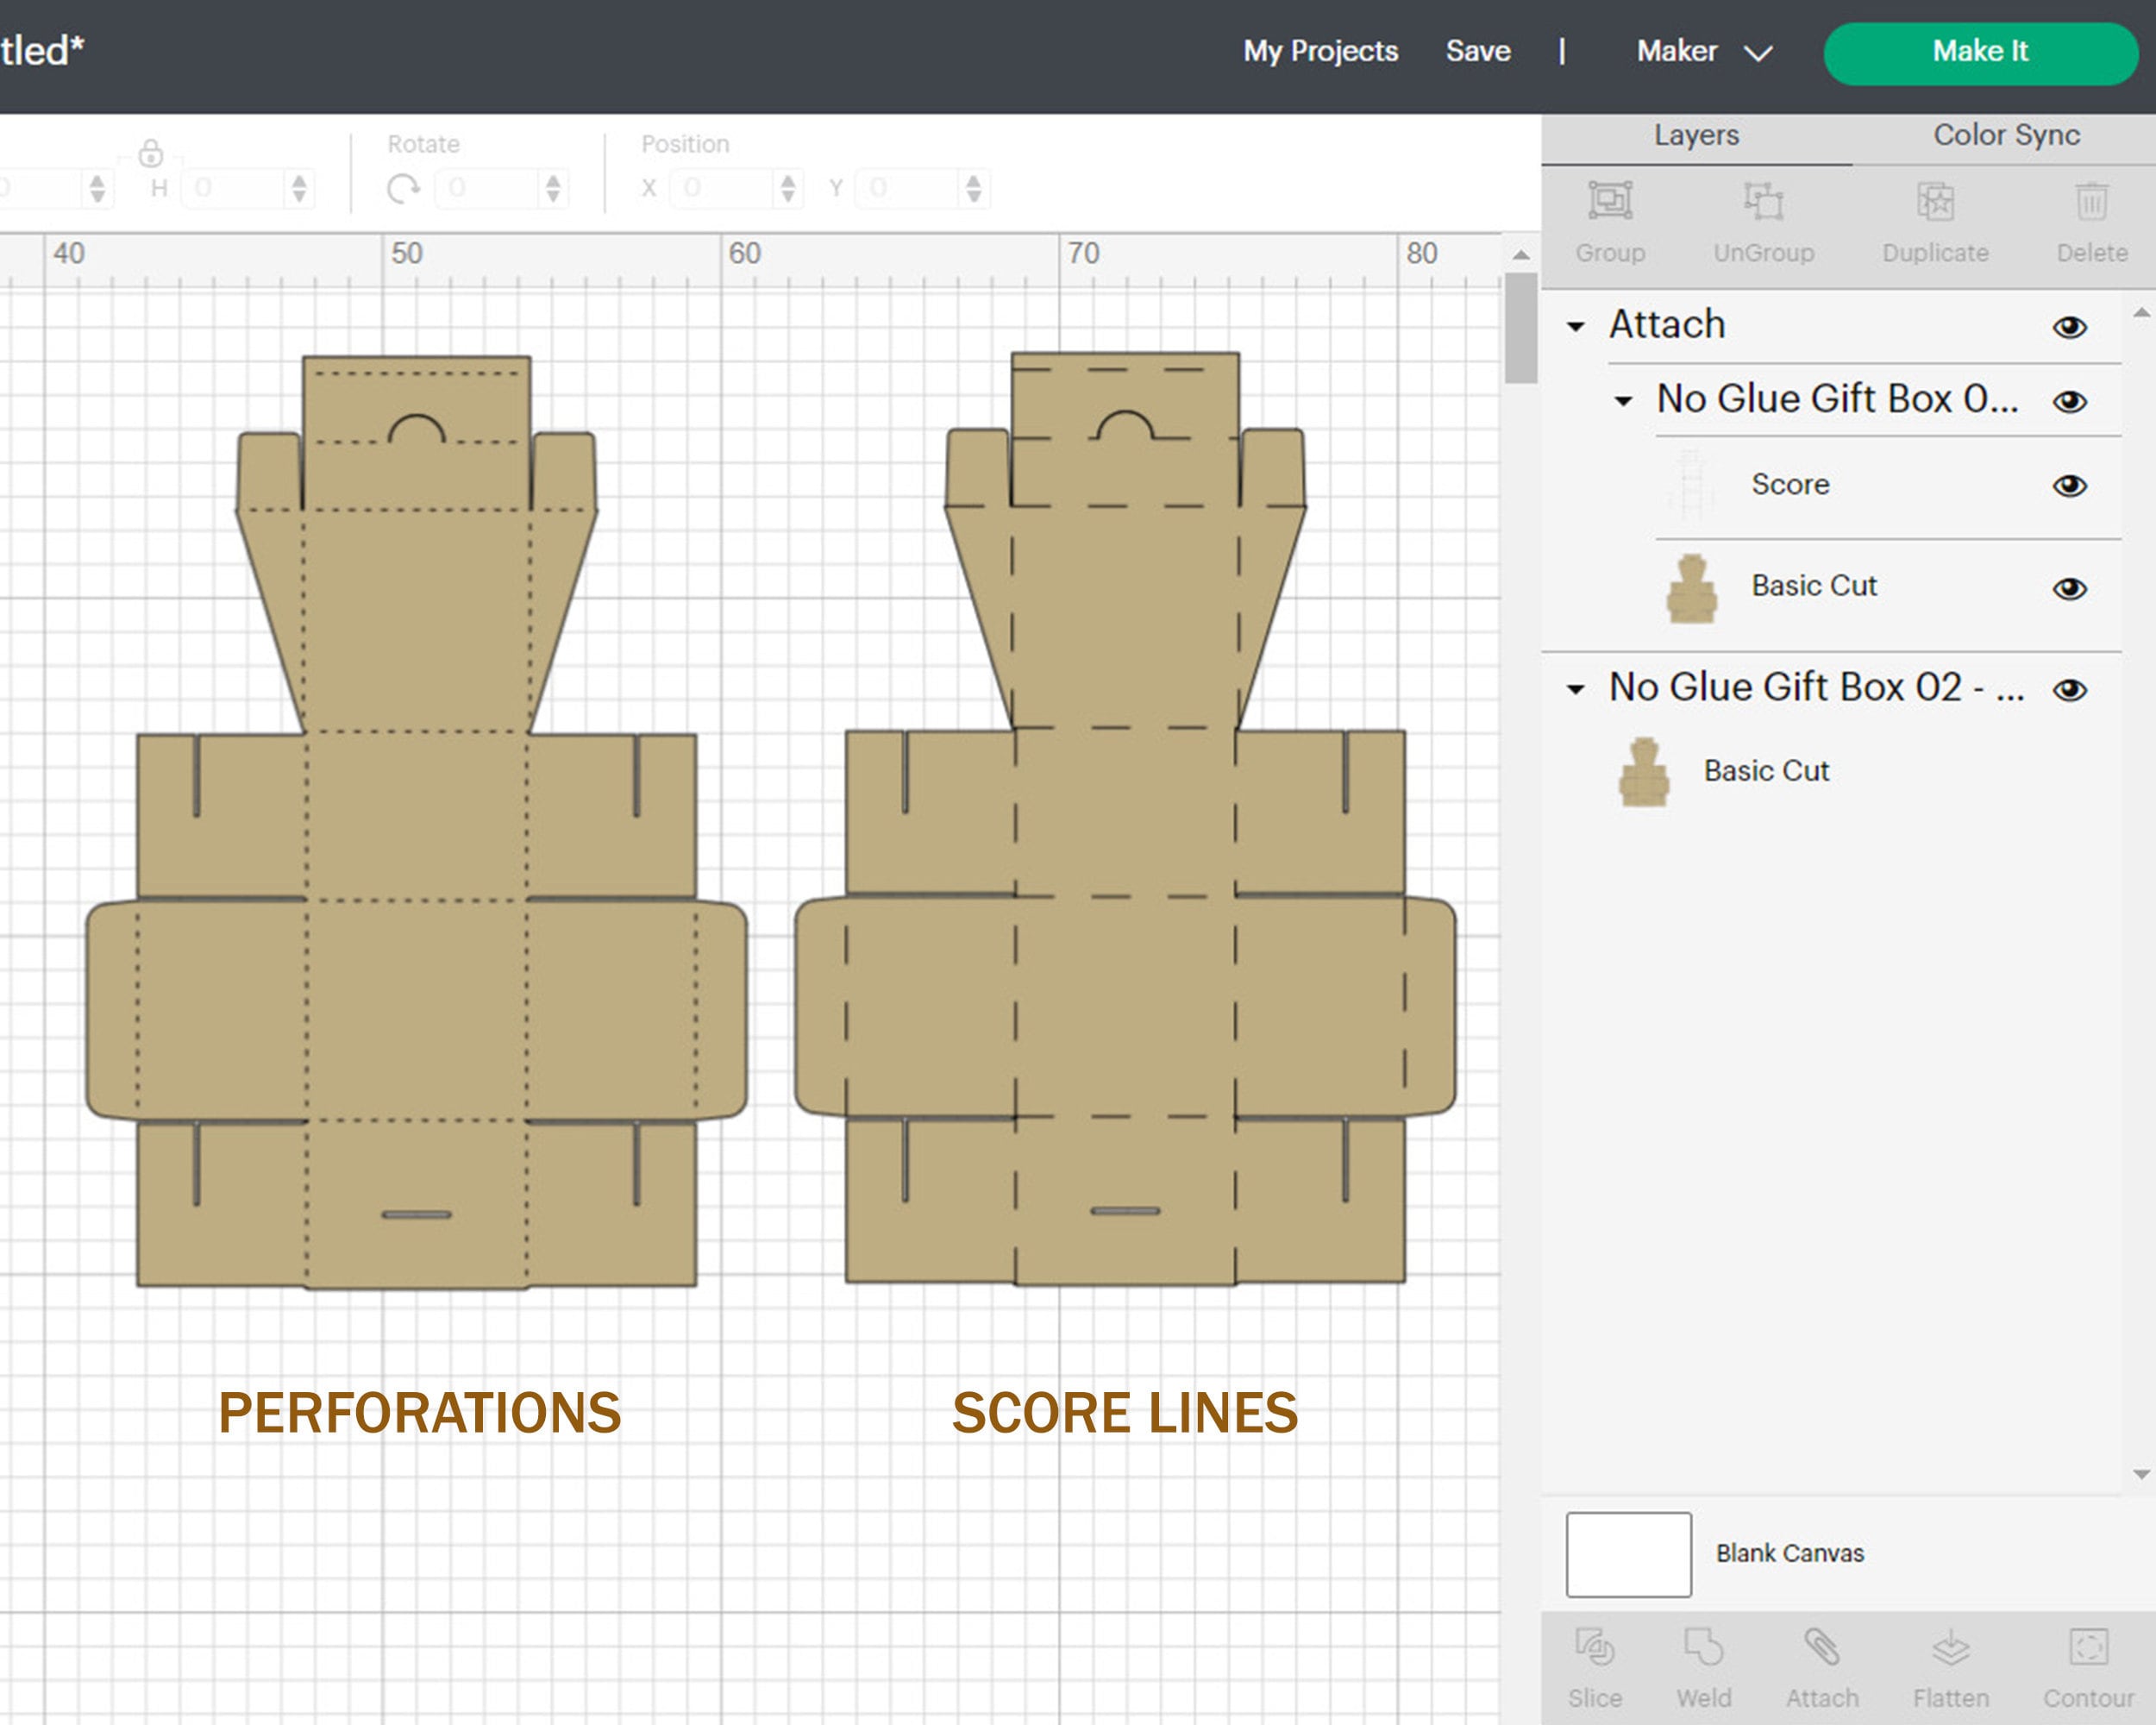Click the Score layer thumbnail
Viewport: 2156px width, 1725px height.
(1691, 486)
